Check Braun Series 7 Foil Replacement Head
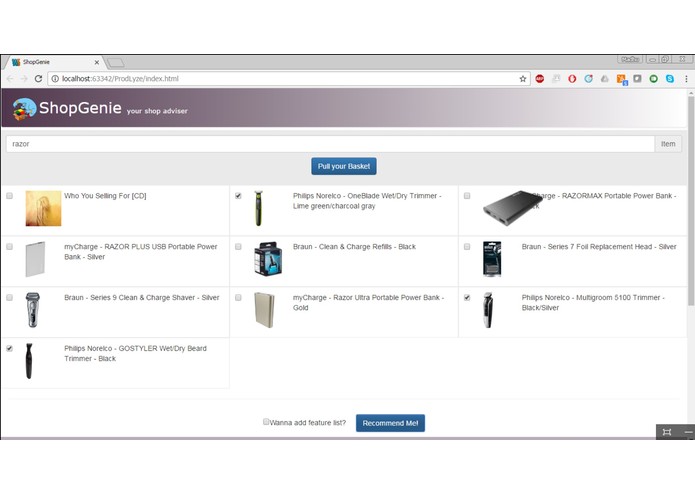Screen dimensions: 695x494 click(x=467, y=247)
